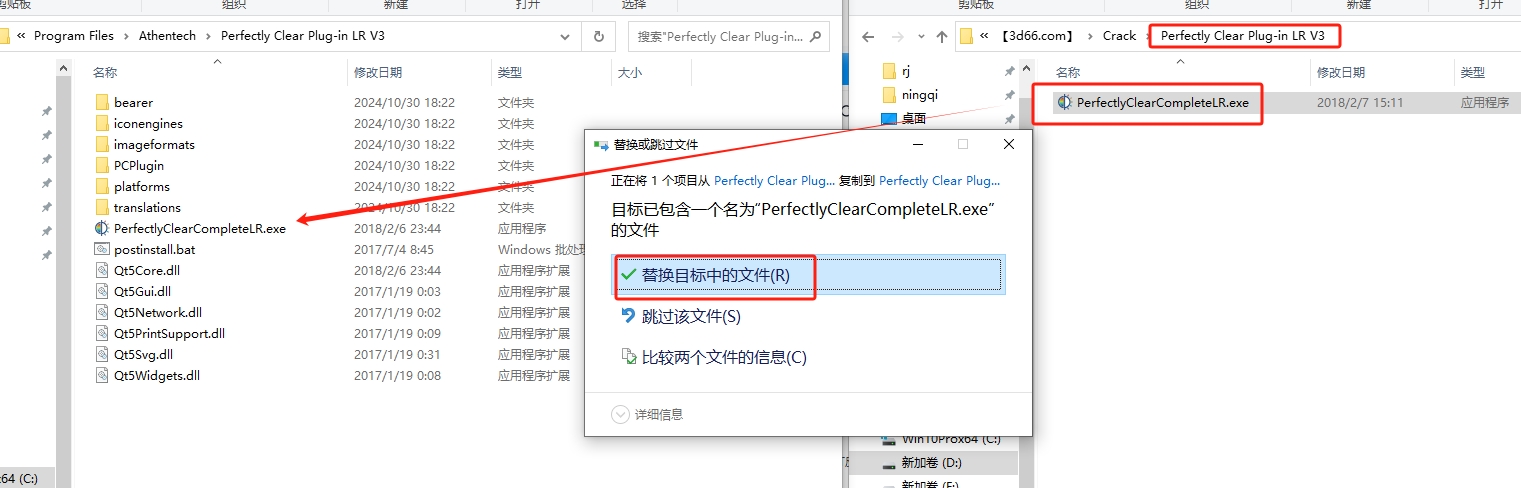This screenshot has width=1521, height=488.
Task: Click Perfectly Clear Plug-in LR V3 in right address bar
Action: pyautogui.click(x=1243, y=36)
